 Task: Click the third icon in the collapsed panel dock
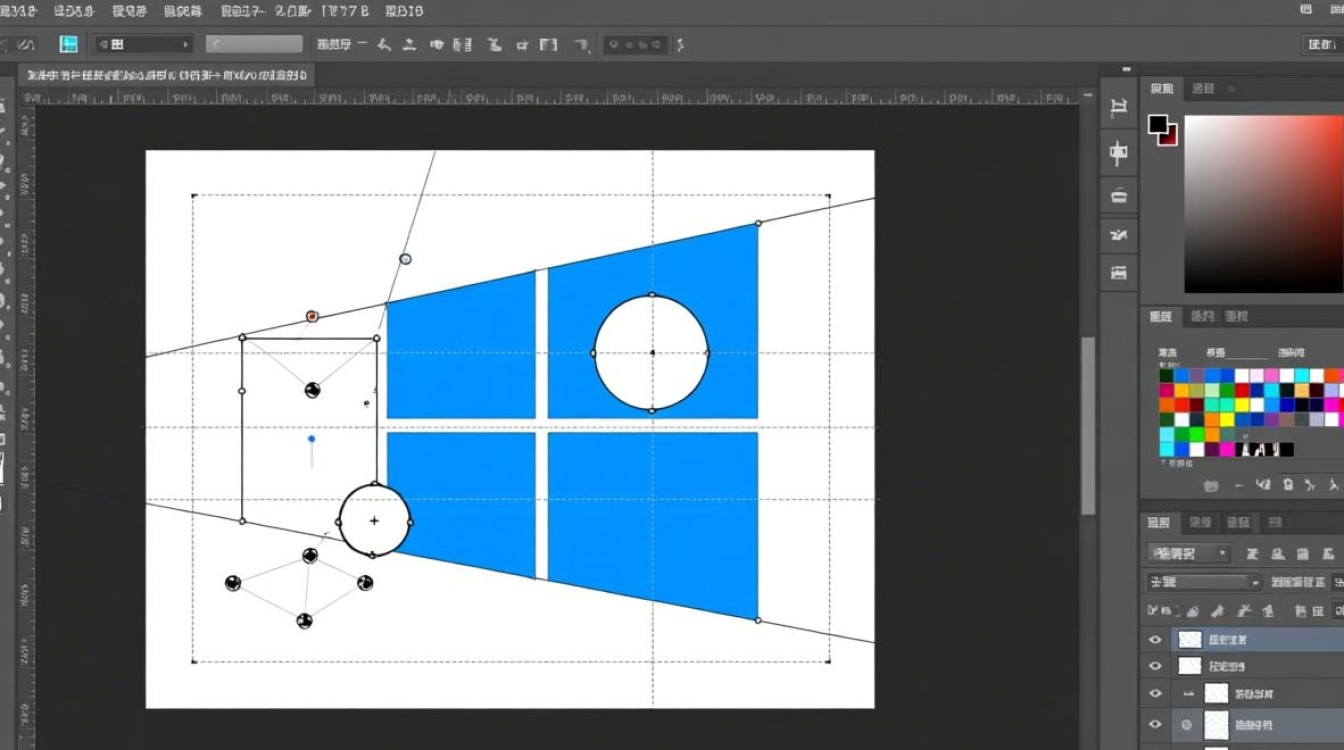coord(1119,195)
